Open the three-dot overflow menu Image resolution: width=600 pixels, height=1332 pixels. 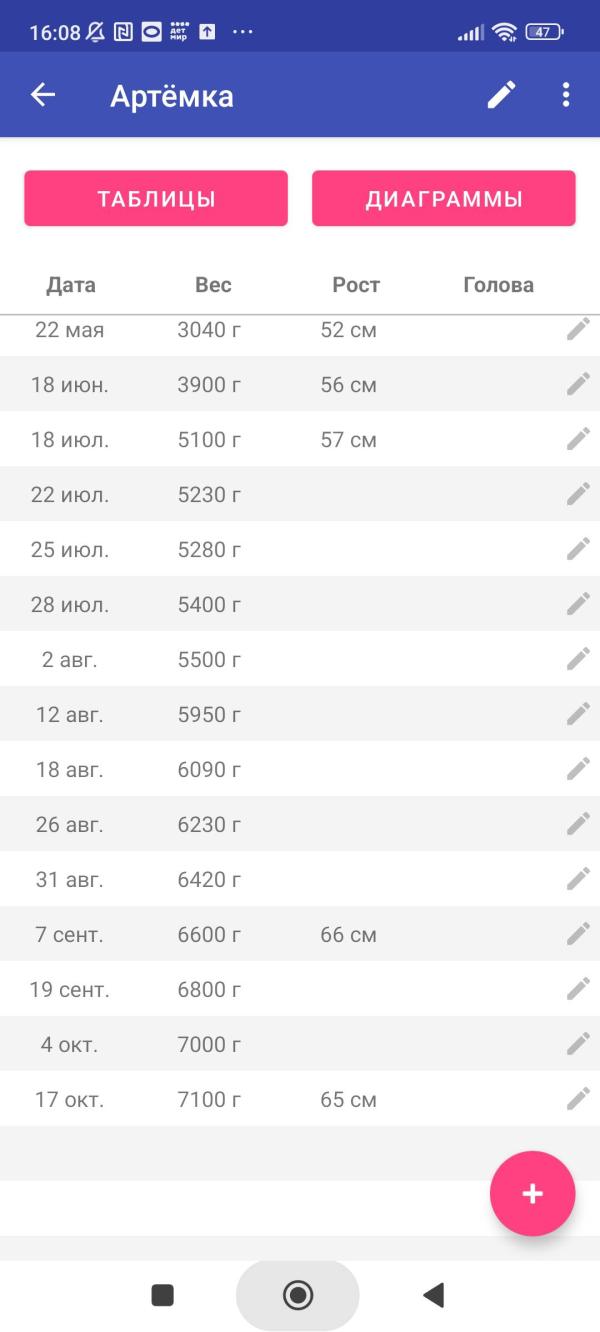pyautogui.click(x=566, y=95)
